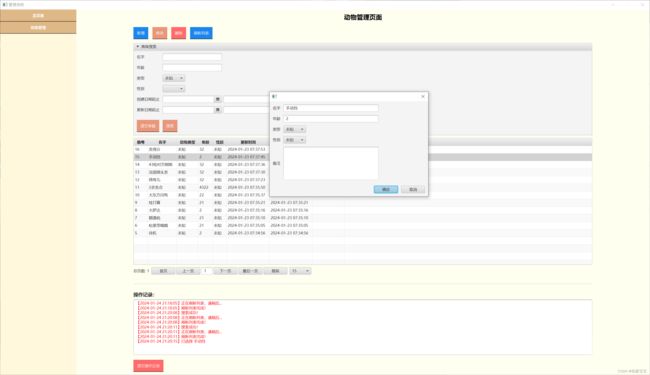Sort by the Age column header

point(205,142)
